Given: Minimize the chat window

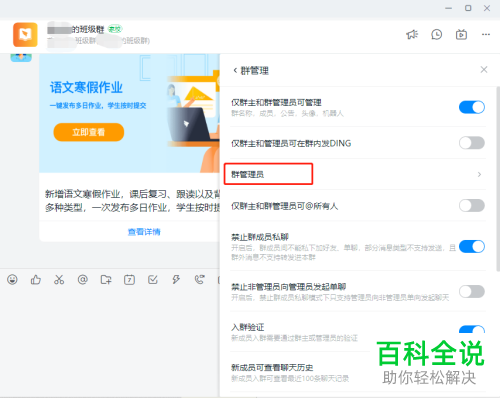Looking at the screenshot, I should point(449,8).
